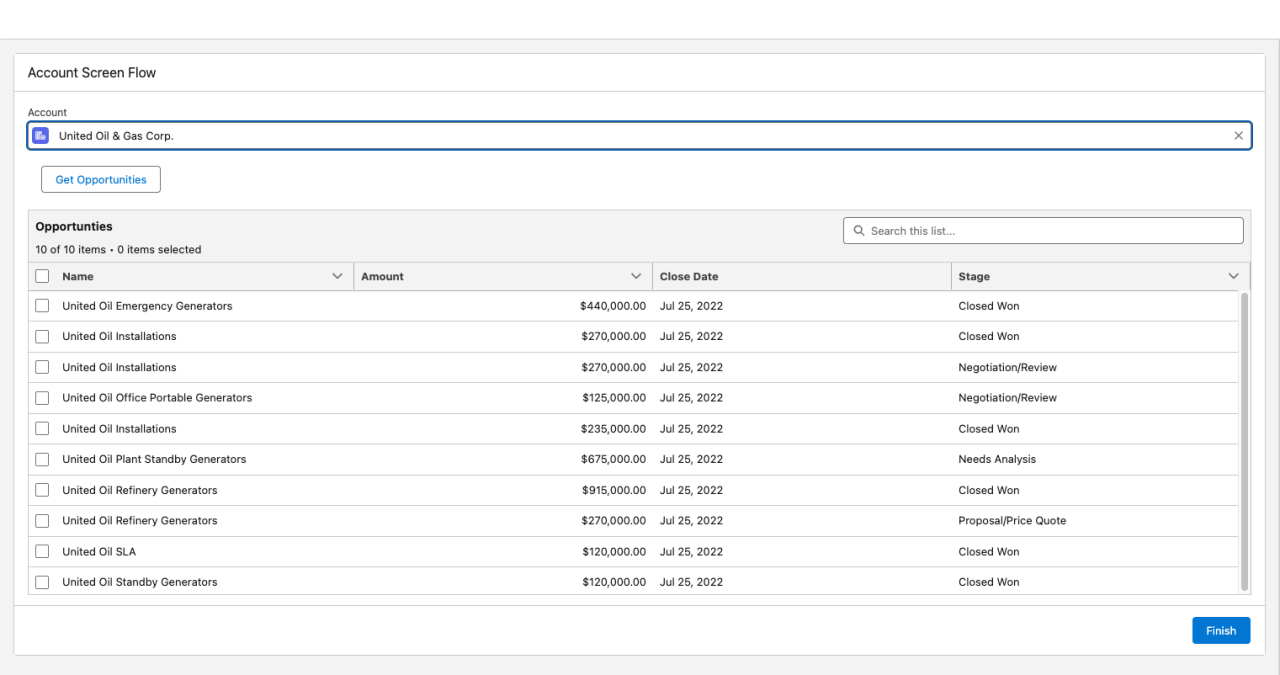Tick the Proposal/Price Quote Refinery Generators checkbox

[x=42, y=520]
